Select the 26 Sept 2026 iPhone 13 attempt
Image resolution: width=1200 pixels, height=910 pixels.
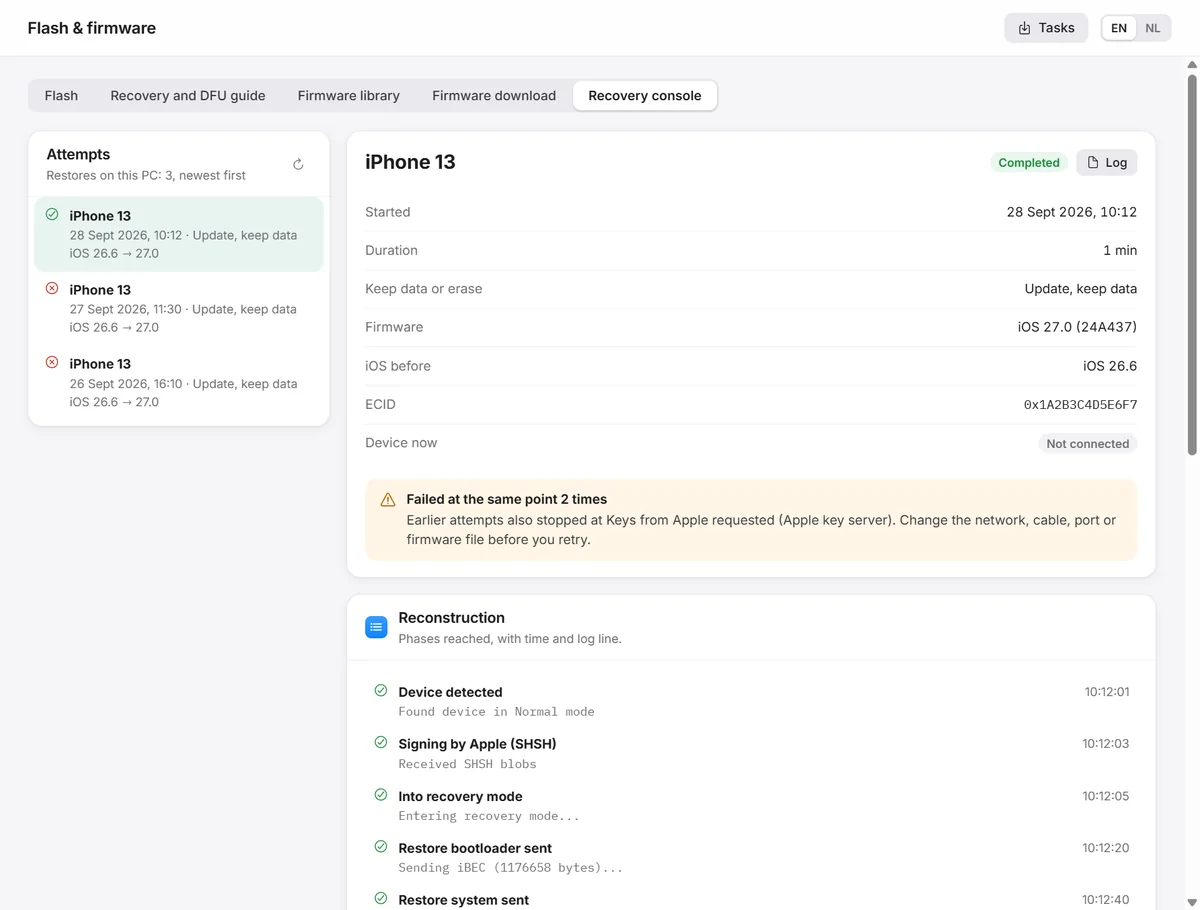[x=179, y=382]
